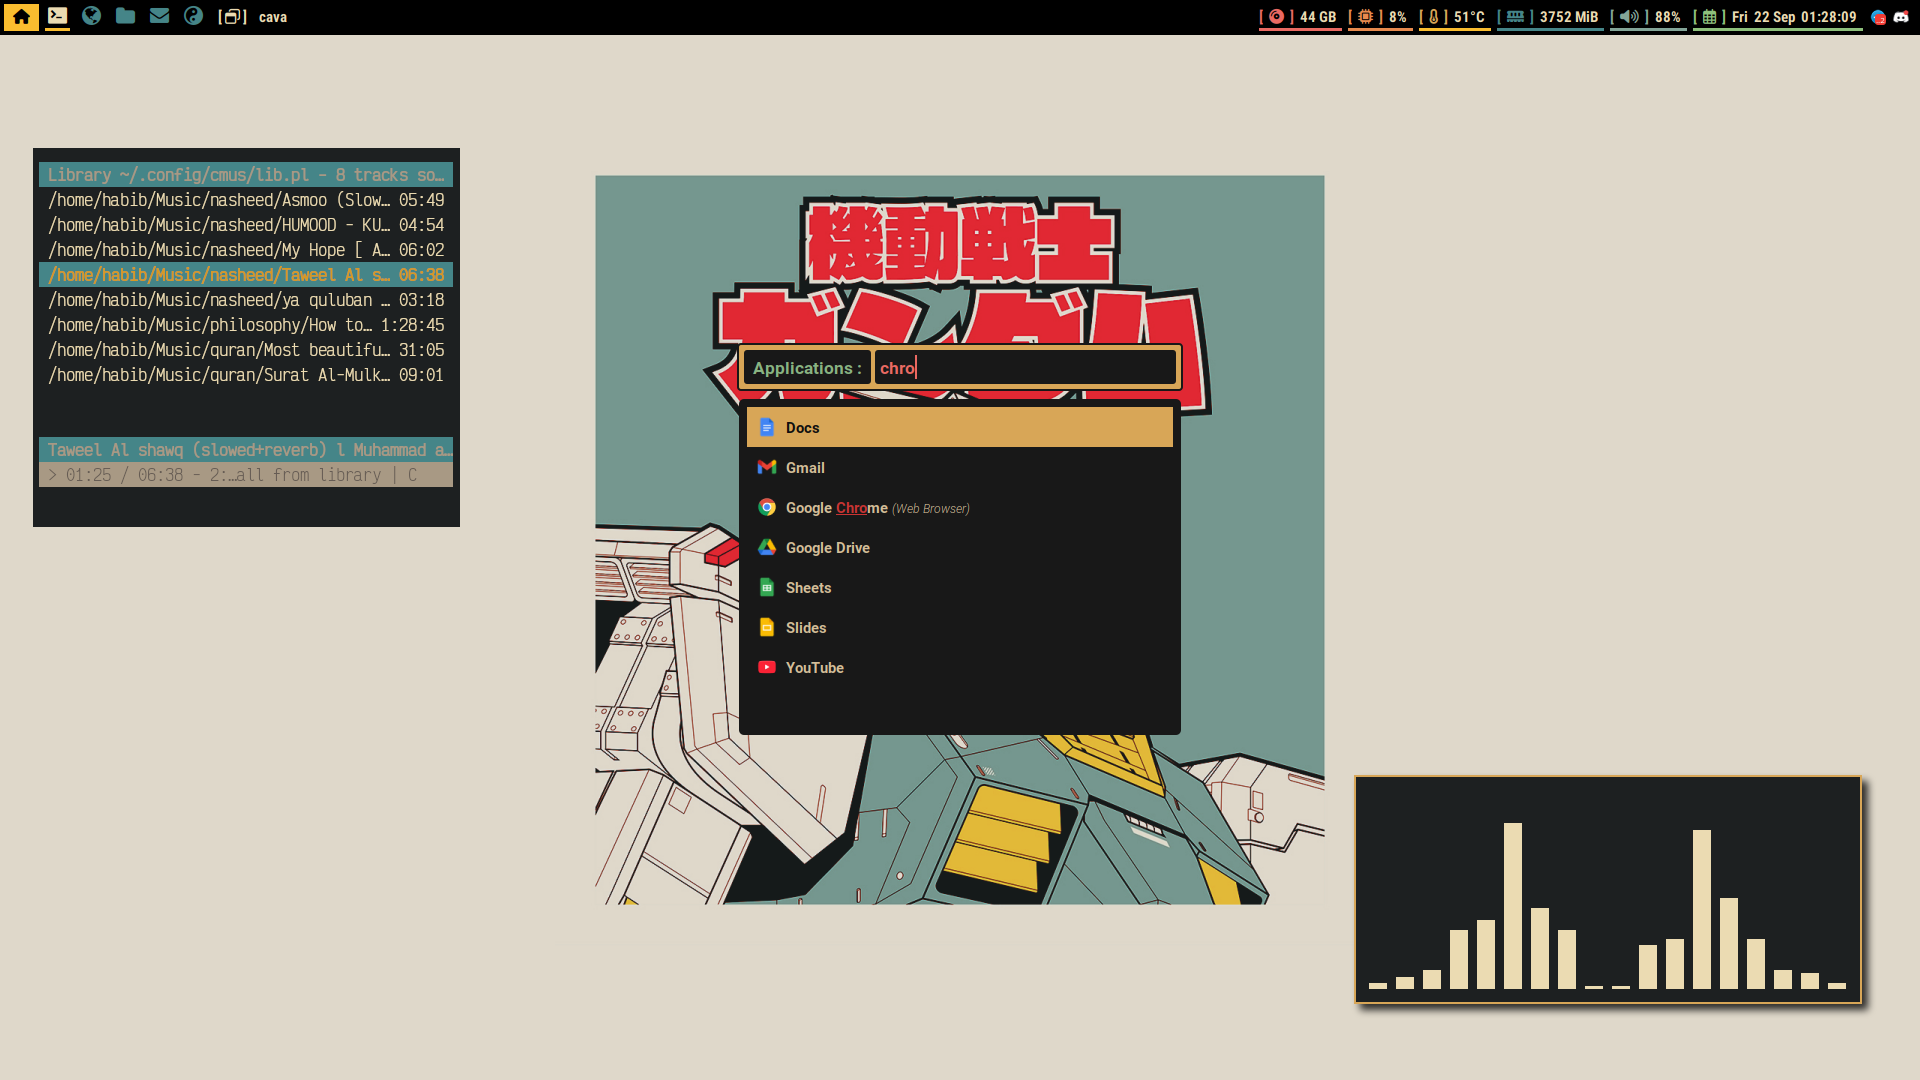Click the yin-yang icon in the top bar
The height and width of the screenshot is (1080, 1920).
click(x=193, y=16)
